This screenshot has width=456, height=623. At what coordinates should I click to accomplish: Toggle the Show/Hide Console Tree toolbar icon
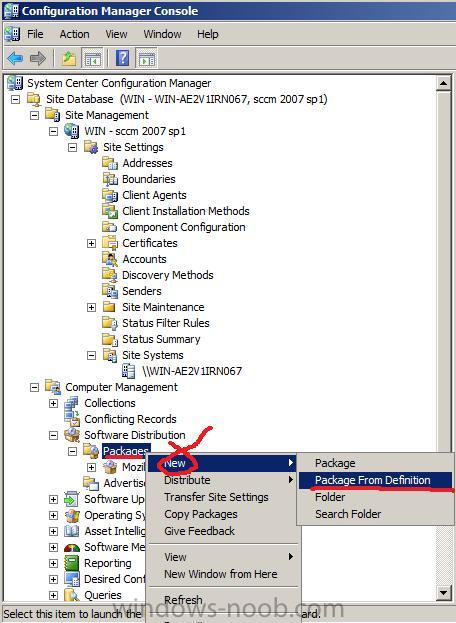tap(92, 59)
